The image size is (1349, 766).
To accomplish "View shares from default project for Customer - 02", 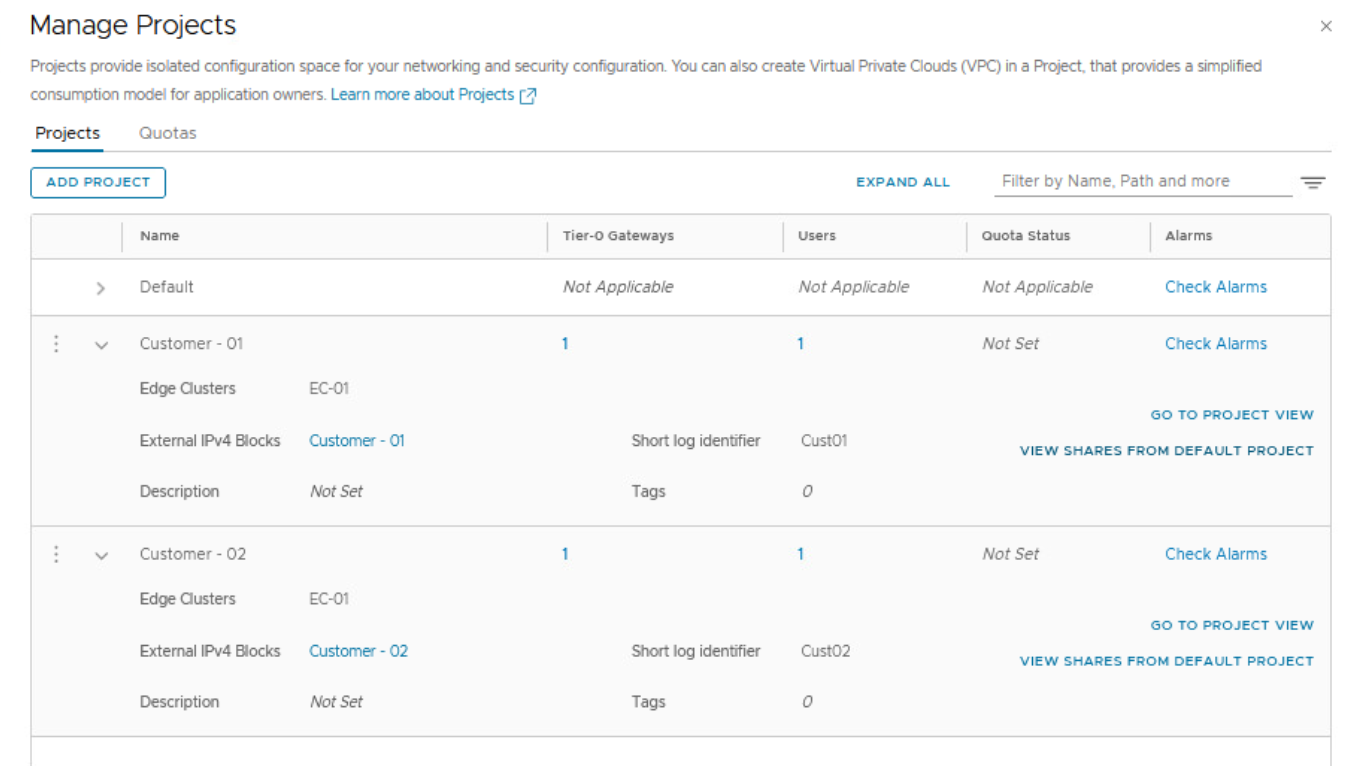I will pyautogui.click(x=1166, y=661).
